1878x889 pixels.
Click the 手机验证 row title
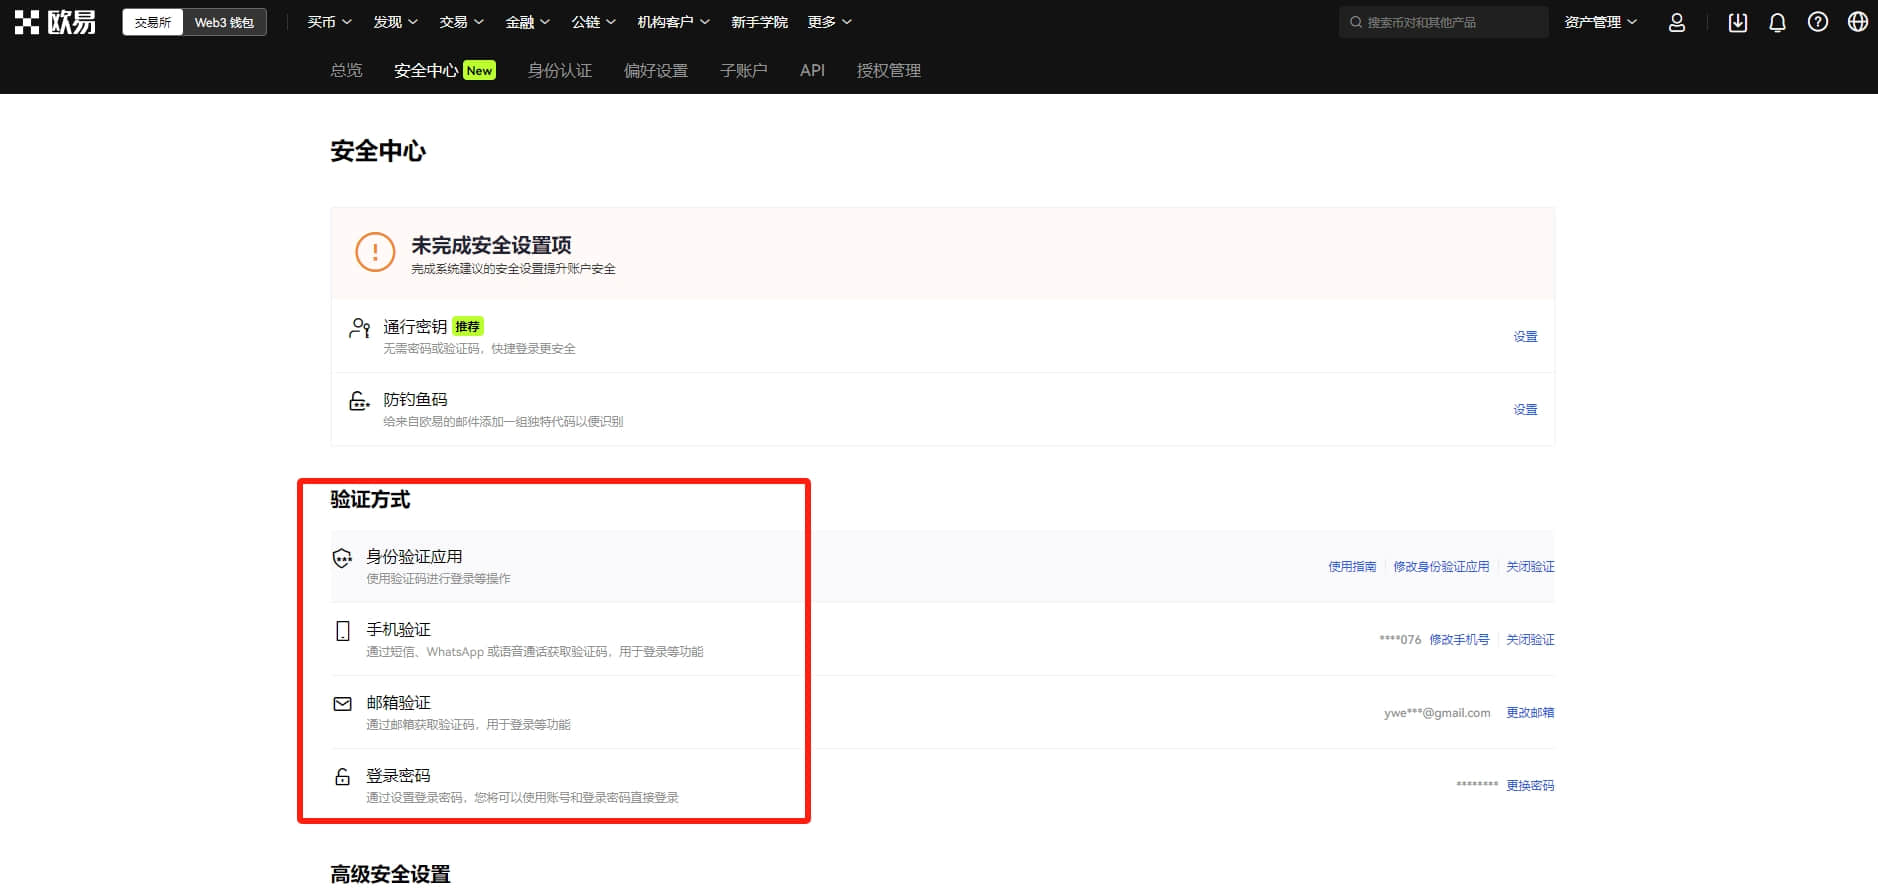tap(398, 630)
